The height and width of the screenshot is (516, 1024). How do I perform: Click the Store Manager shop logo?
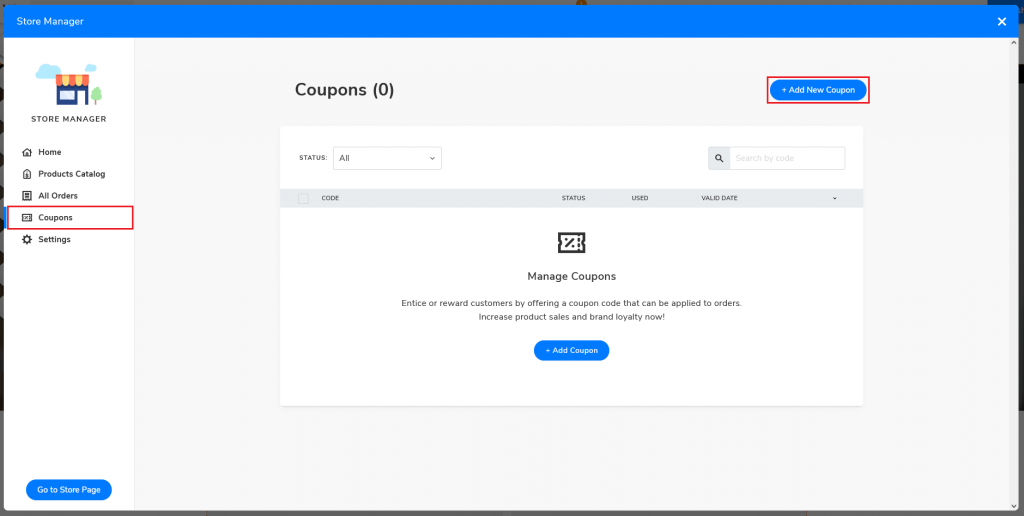click(69, 84)
